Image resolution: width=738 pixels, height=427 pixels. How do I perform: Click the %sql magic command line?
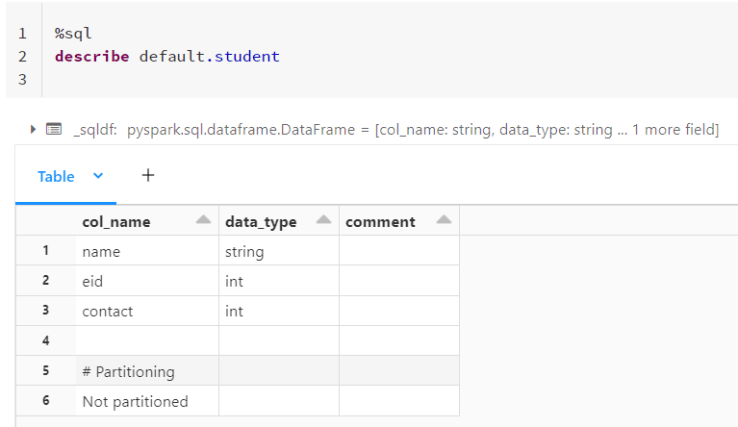point(73,33)
